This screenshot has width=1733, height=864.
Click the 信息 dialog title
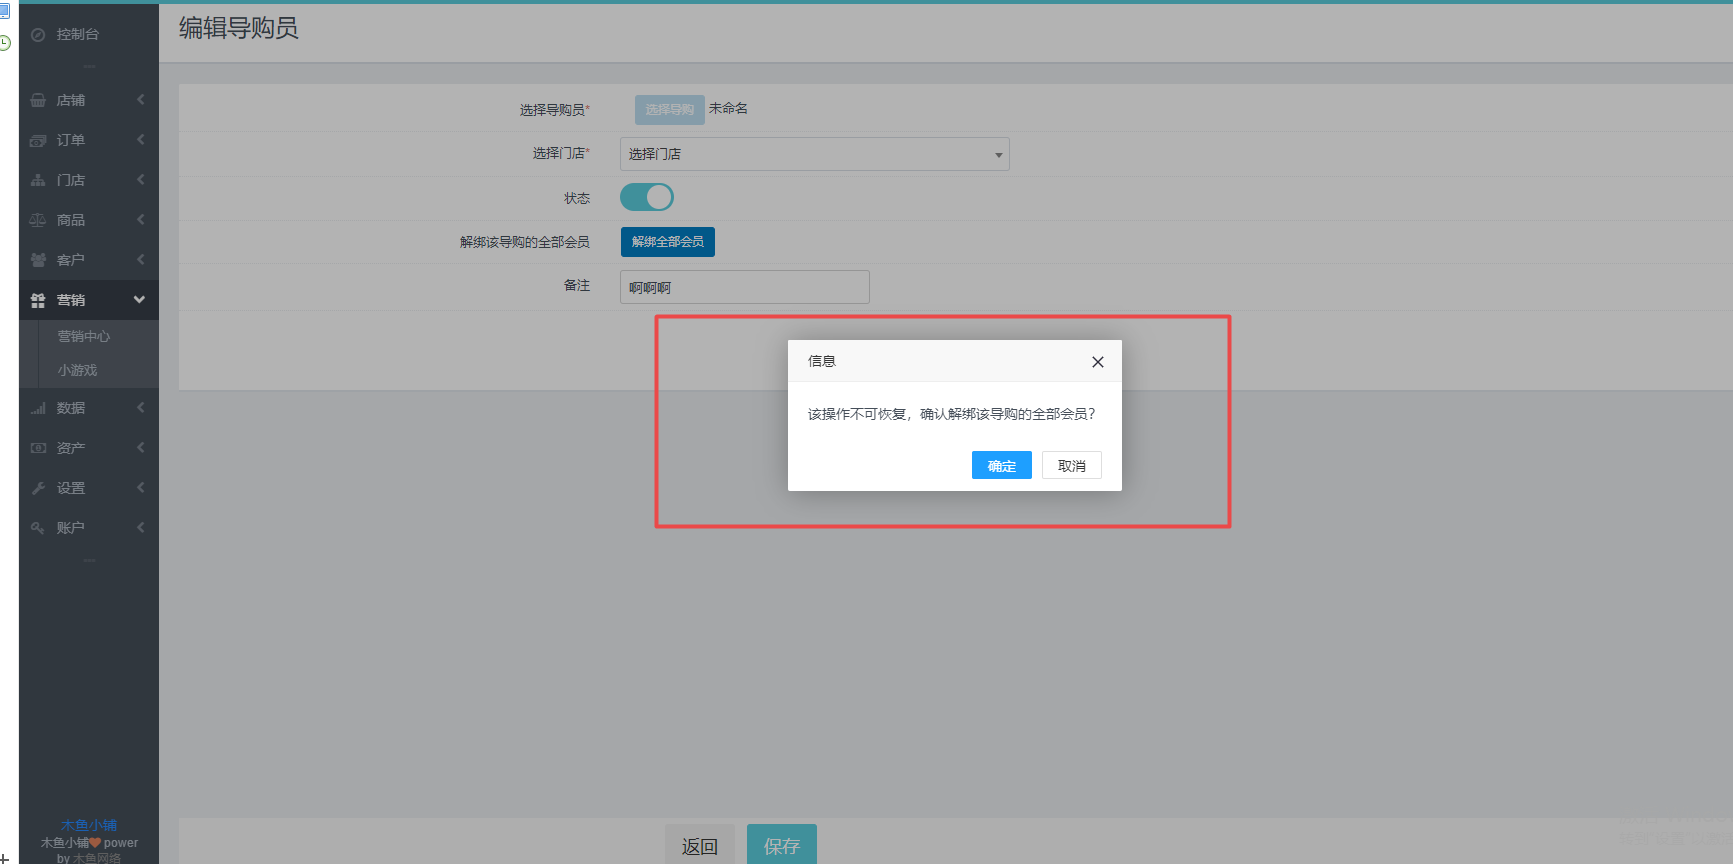coord(822,361)
